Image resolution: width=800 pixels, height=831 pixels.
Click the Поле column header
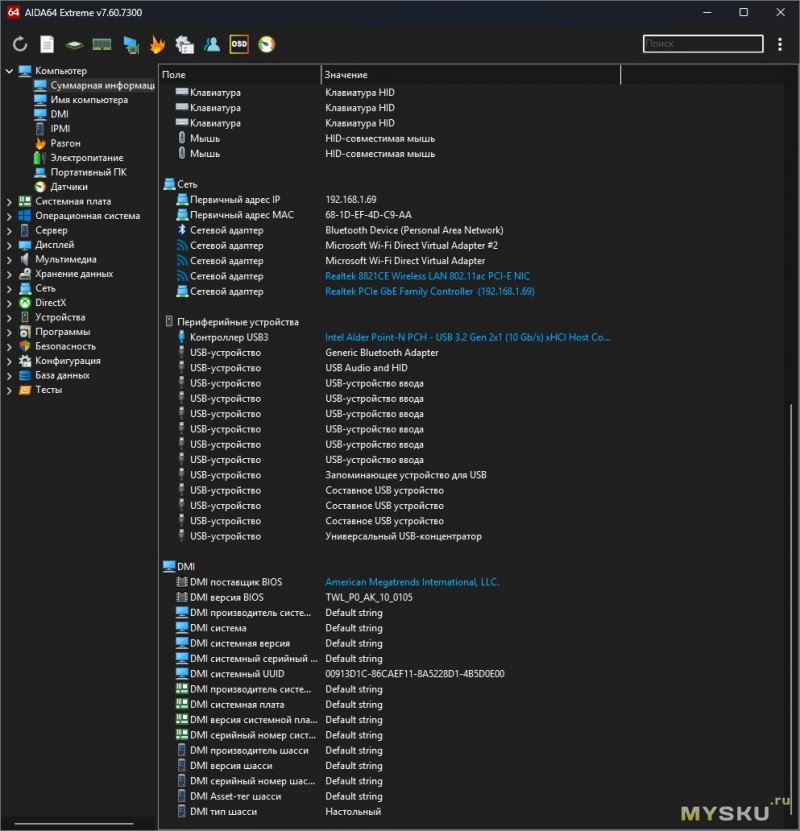239,75
